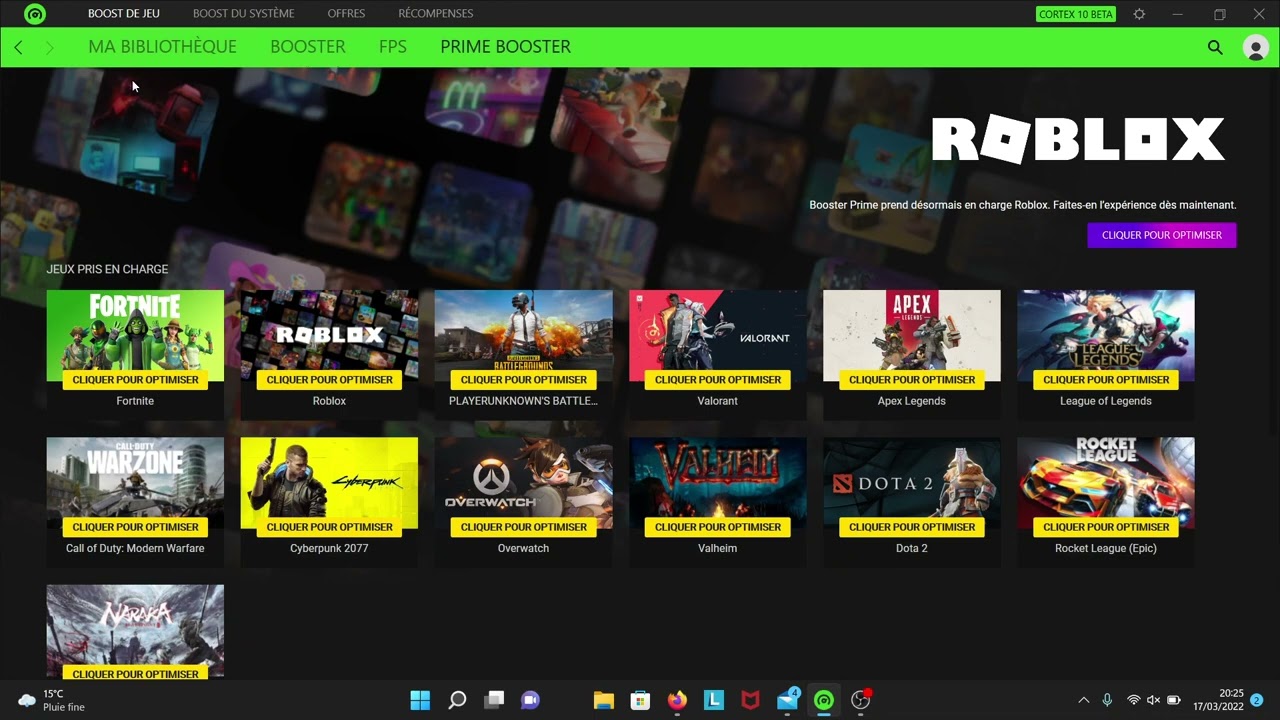The width and height of the screenshot is (1280, 720).
Task: Click optimiser button for Cyberpunk 2077
Action: point(329,527)
